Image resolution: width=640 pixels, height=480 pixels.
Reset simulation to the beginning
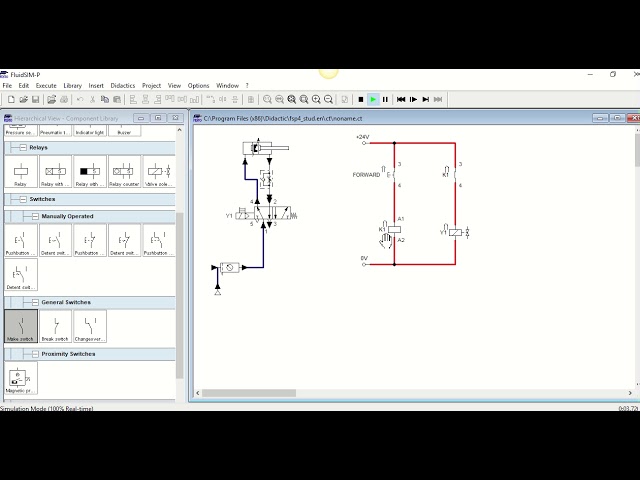(x=401, y=99)
